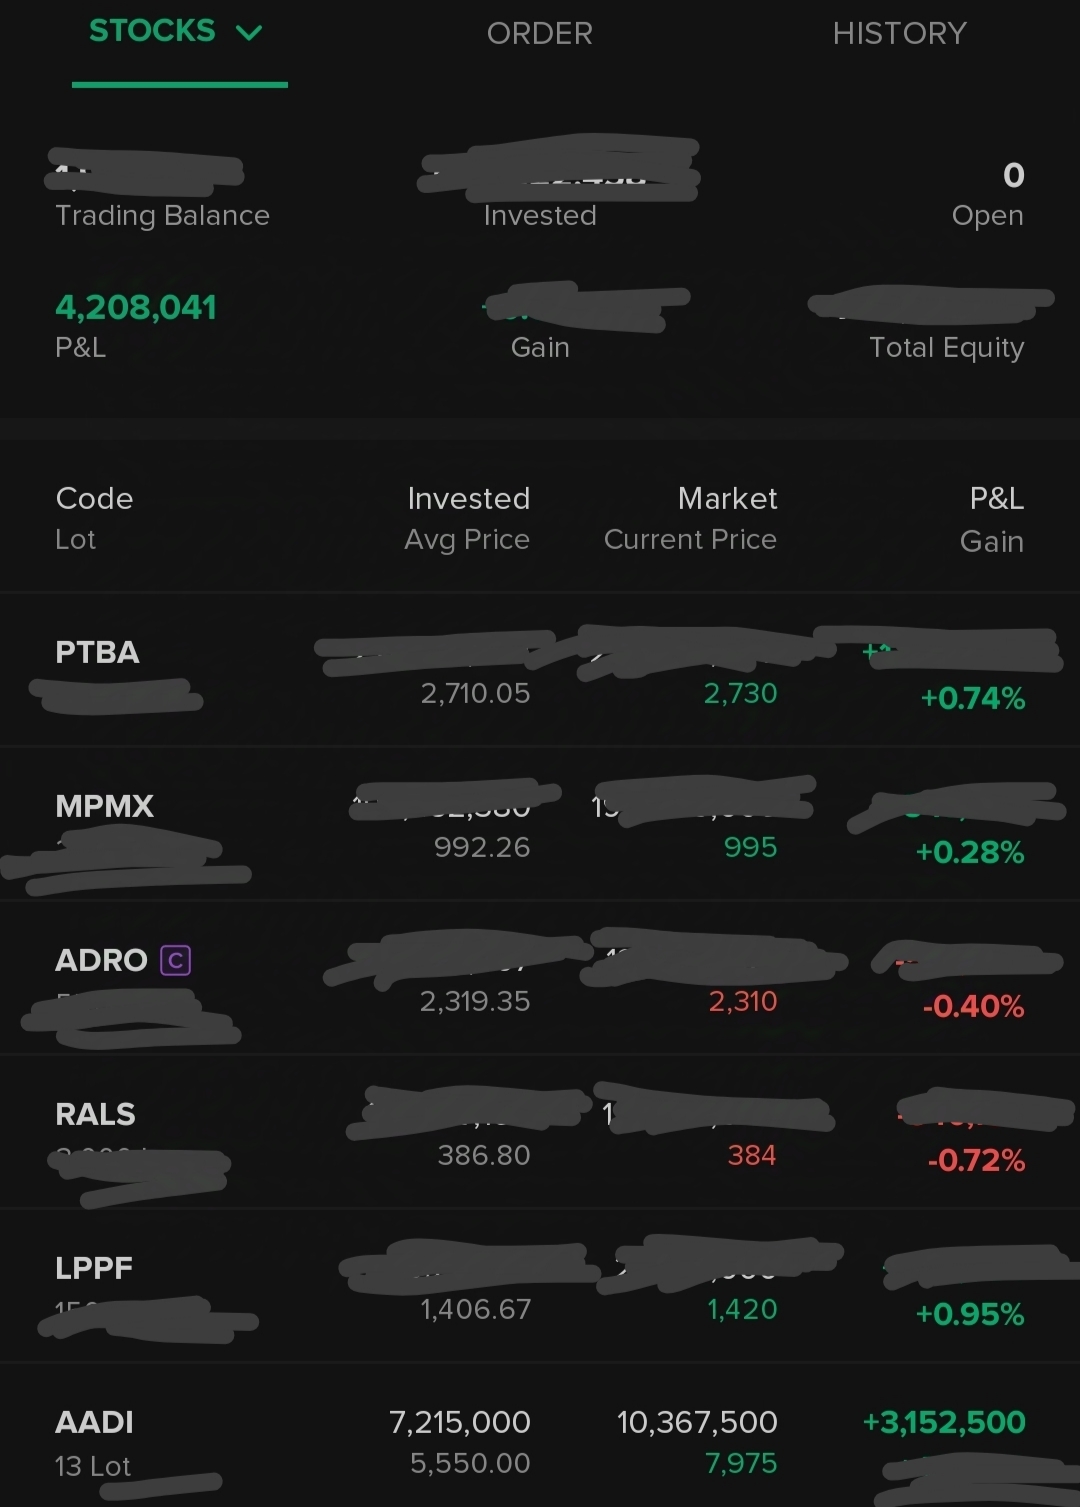1080x1507 pixels.
Task: Tap the green 4,208,041 P&L total
Action: (136, 308)
